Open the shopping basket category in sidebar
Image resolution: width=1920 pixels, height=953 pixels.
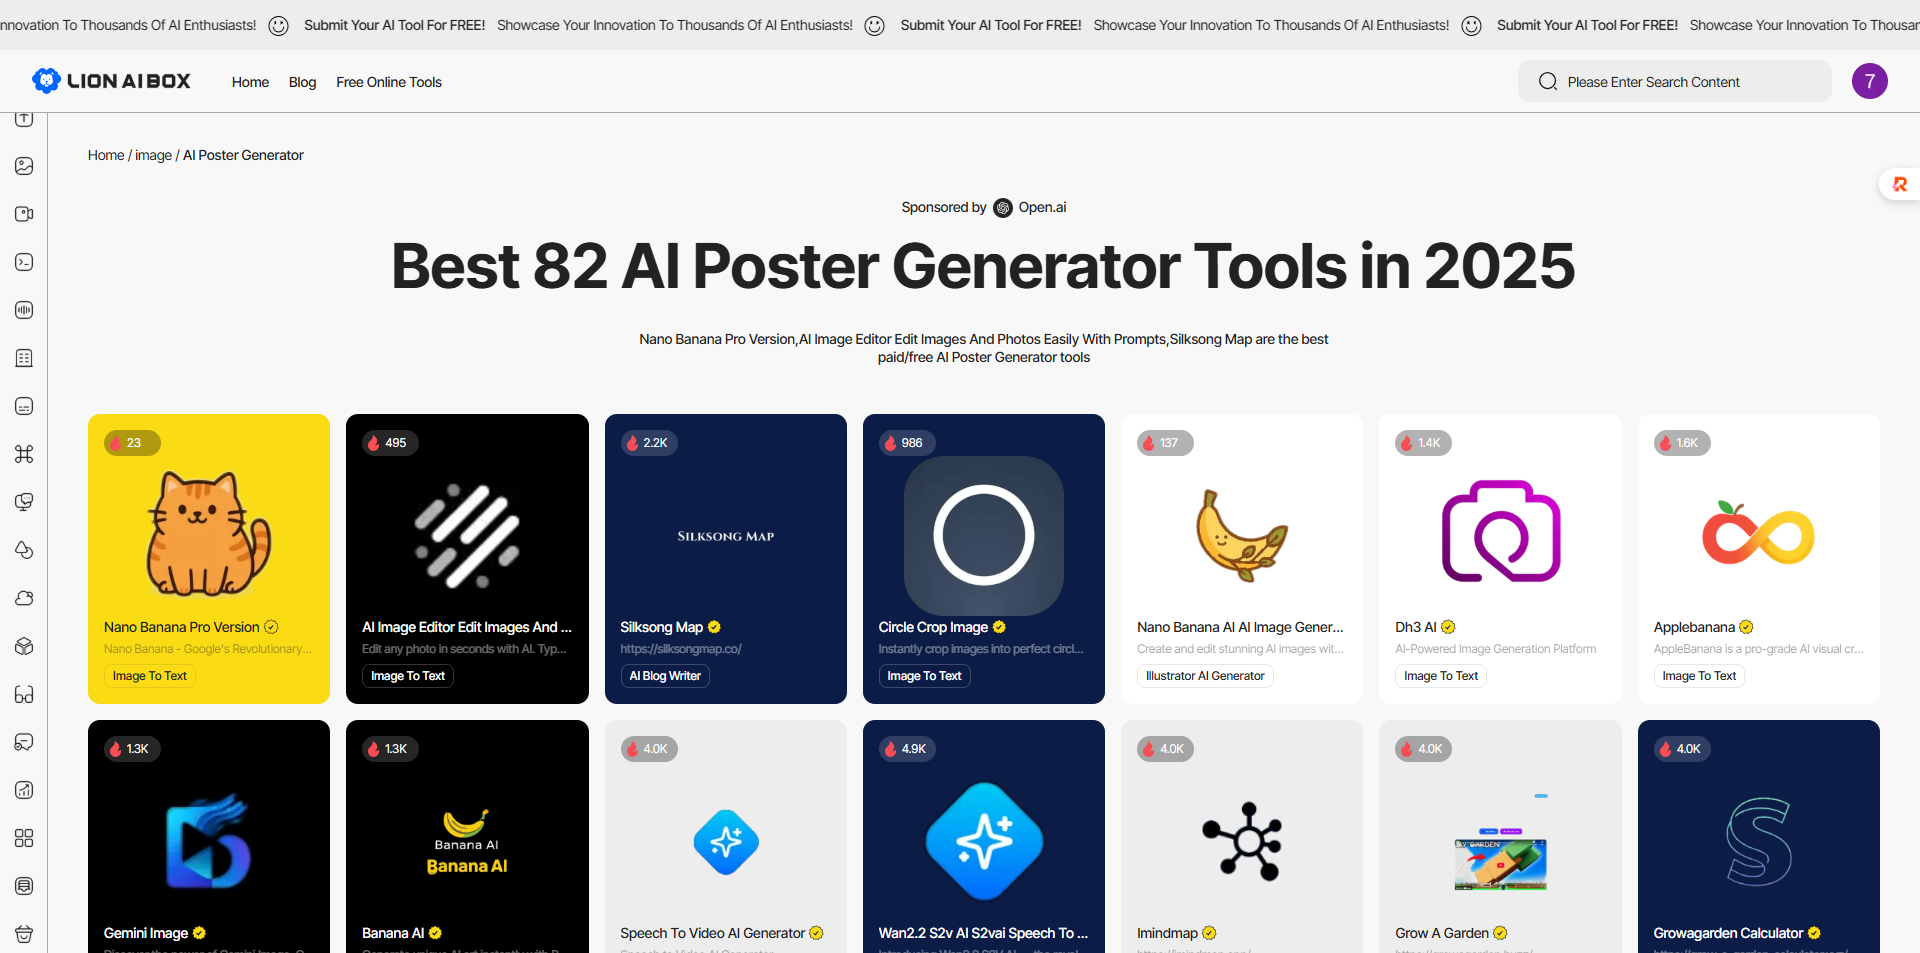pos(24,934)
